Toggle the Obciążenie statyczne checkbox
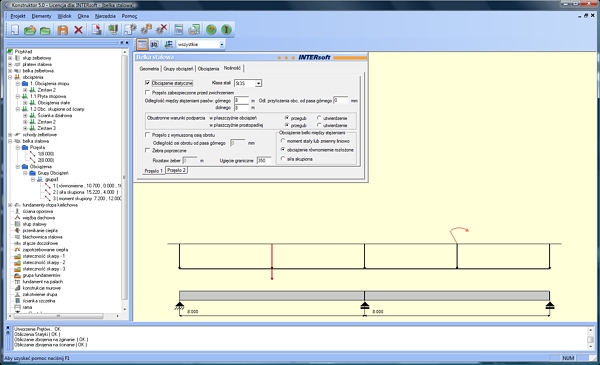This screenshot has width=600, height=365. [x=147, y=83]
